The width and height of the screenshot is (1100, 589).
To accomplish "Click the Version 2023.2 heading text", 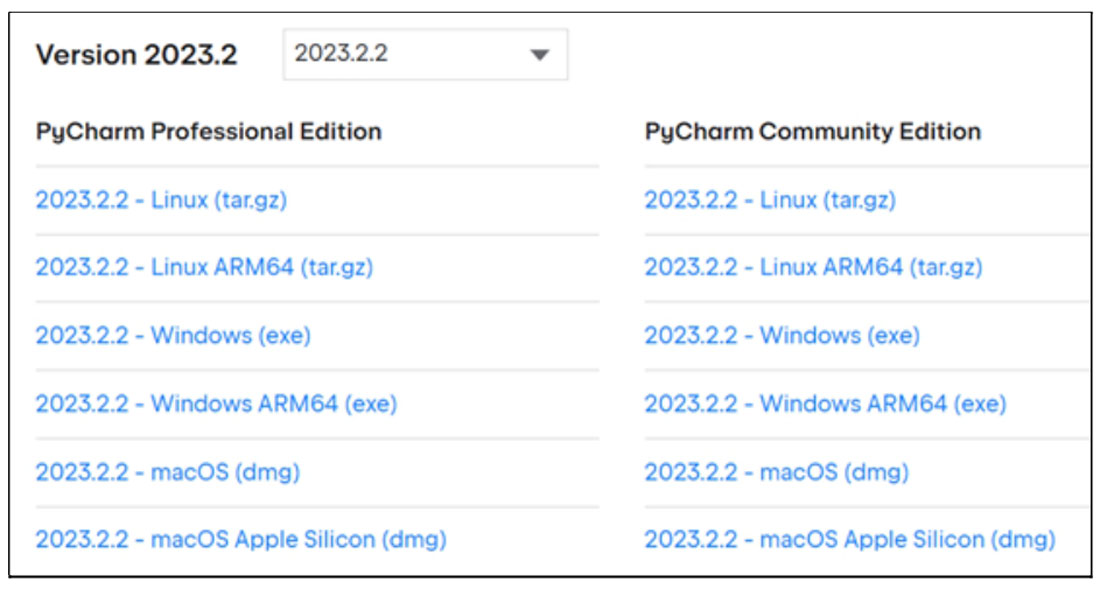I will click(137, 55).
